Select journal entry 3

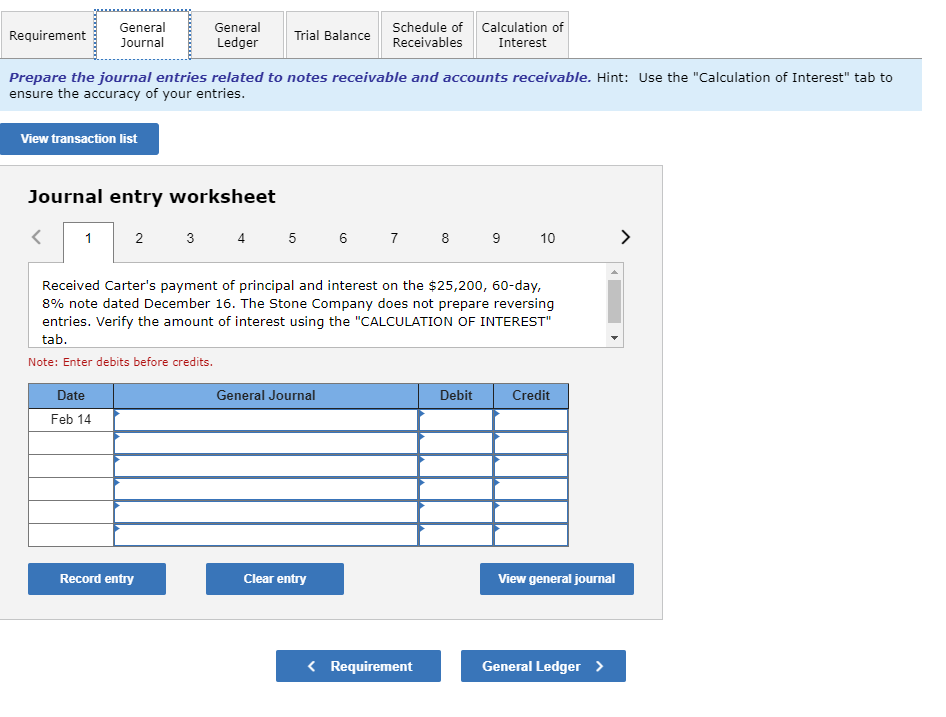pyautogui.click(x=190, y=238)
